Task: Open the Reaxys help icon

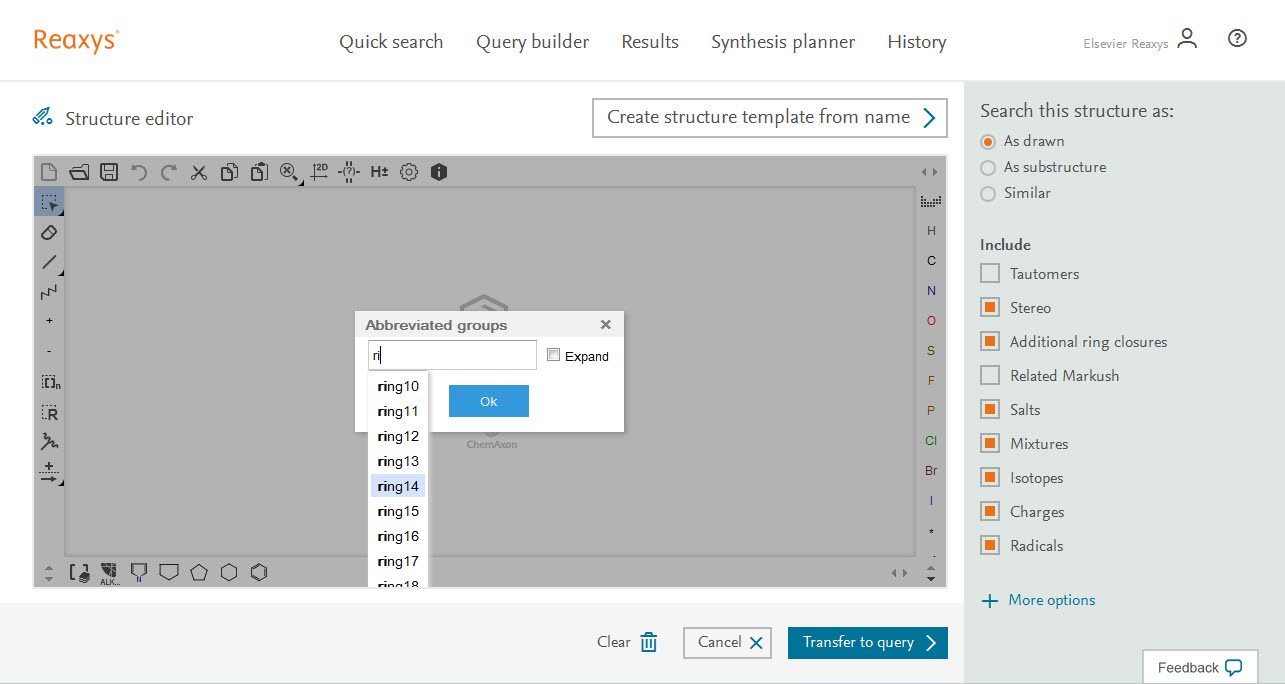Action: pyautogui.click(x=1237, y=39)
